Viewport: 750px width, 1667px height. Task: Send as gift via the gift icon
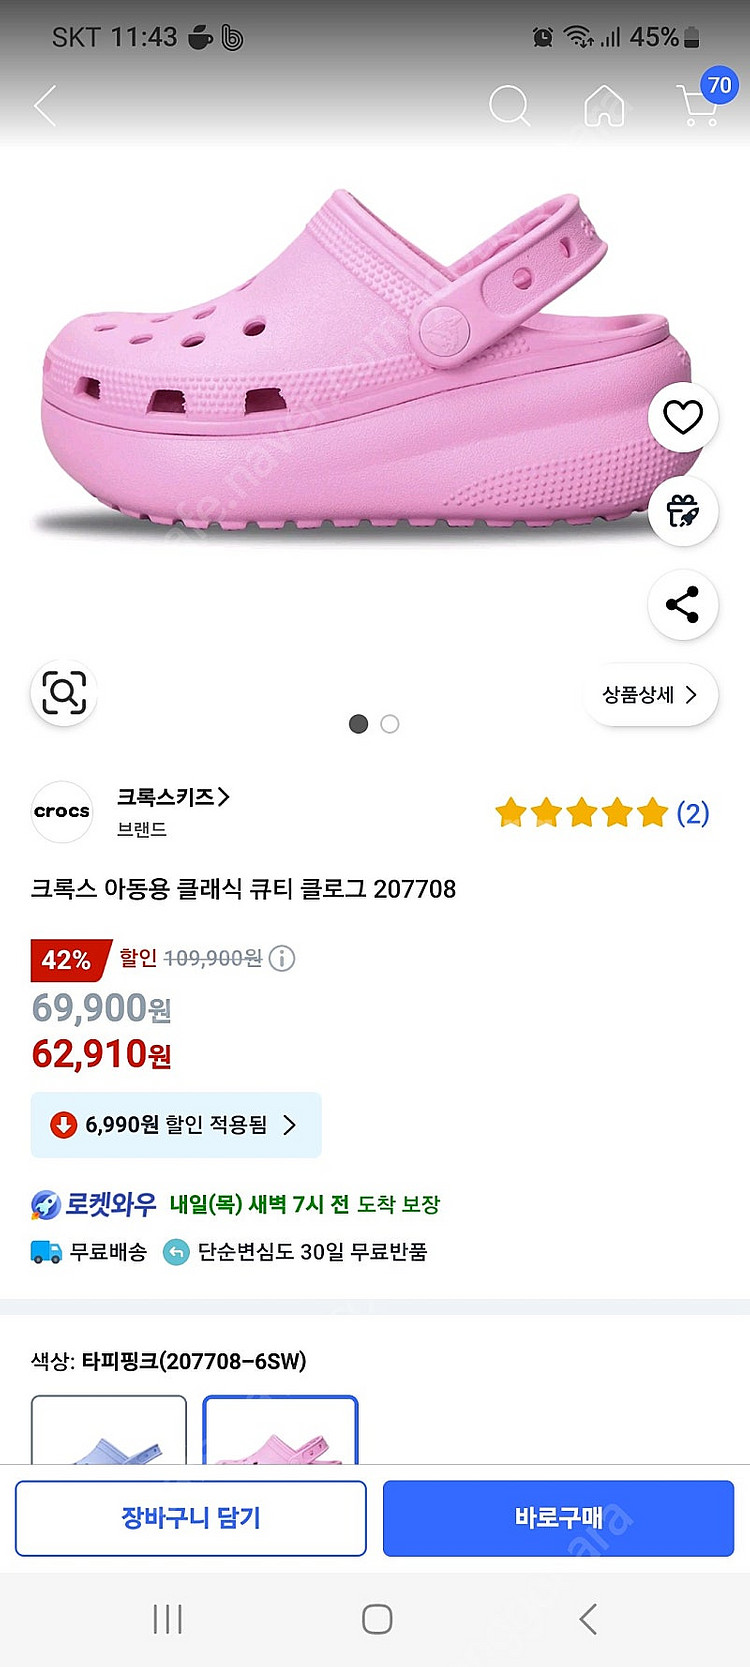(x=683, y=511)
